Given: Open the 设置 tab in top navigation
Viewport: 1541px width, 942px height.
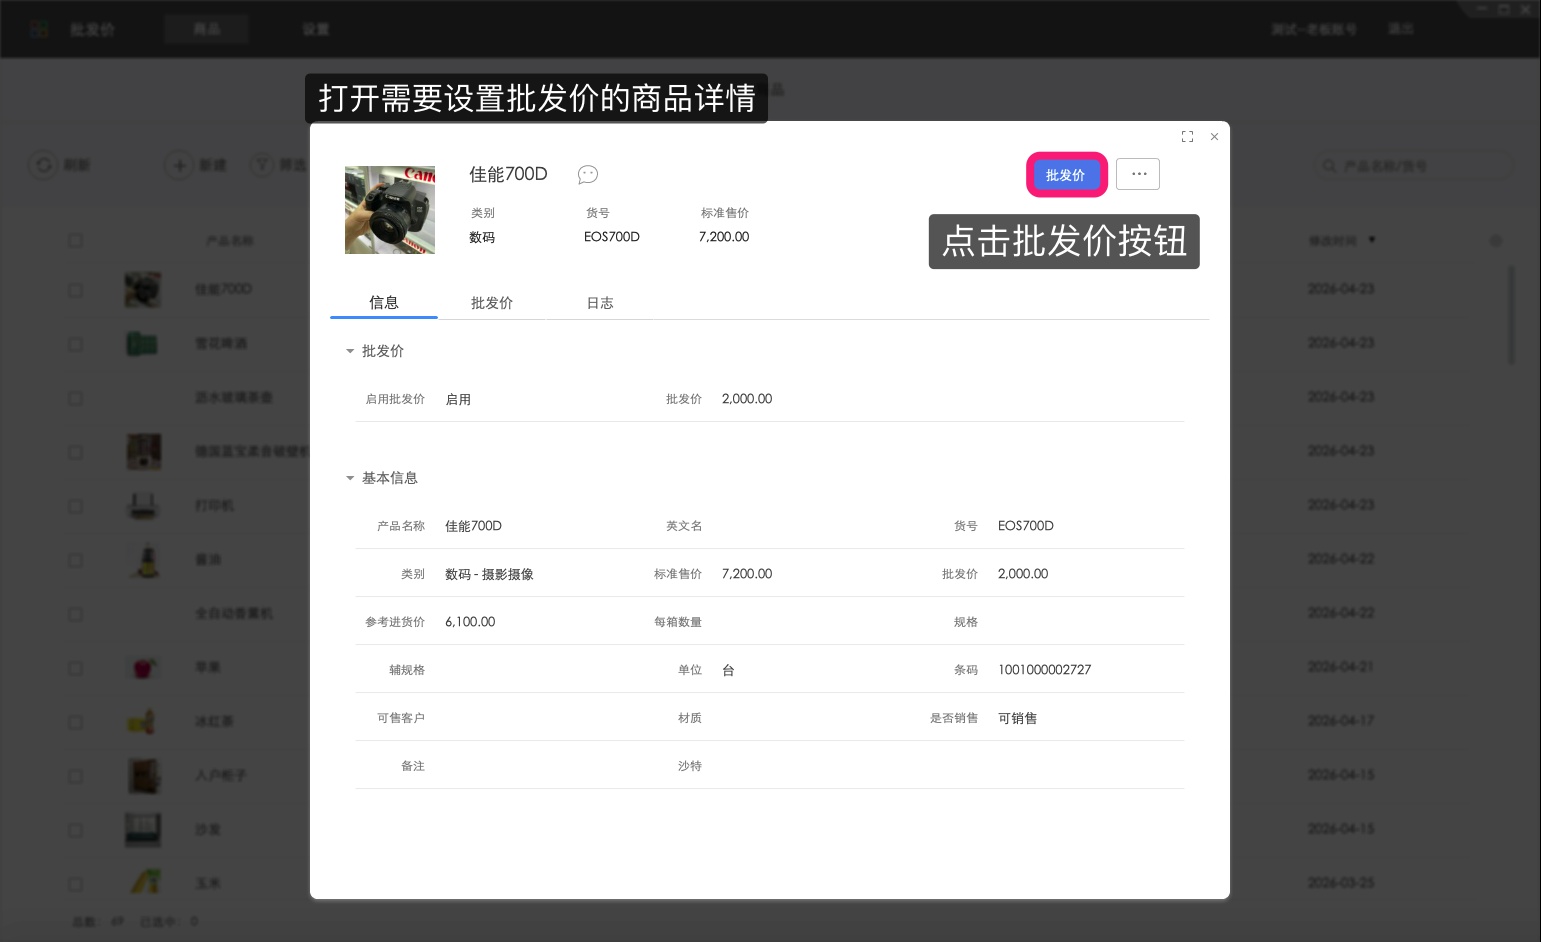Looking at the screenshot, I should (316, 29).
